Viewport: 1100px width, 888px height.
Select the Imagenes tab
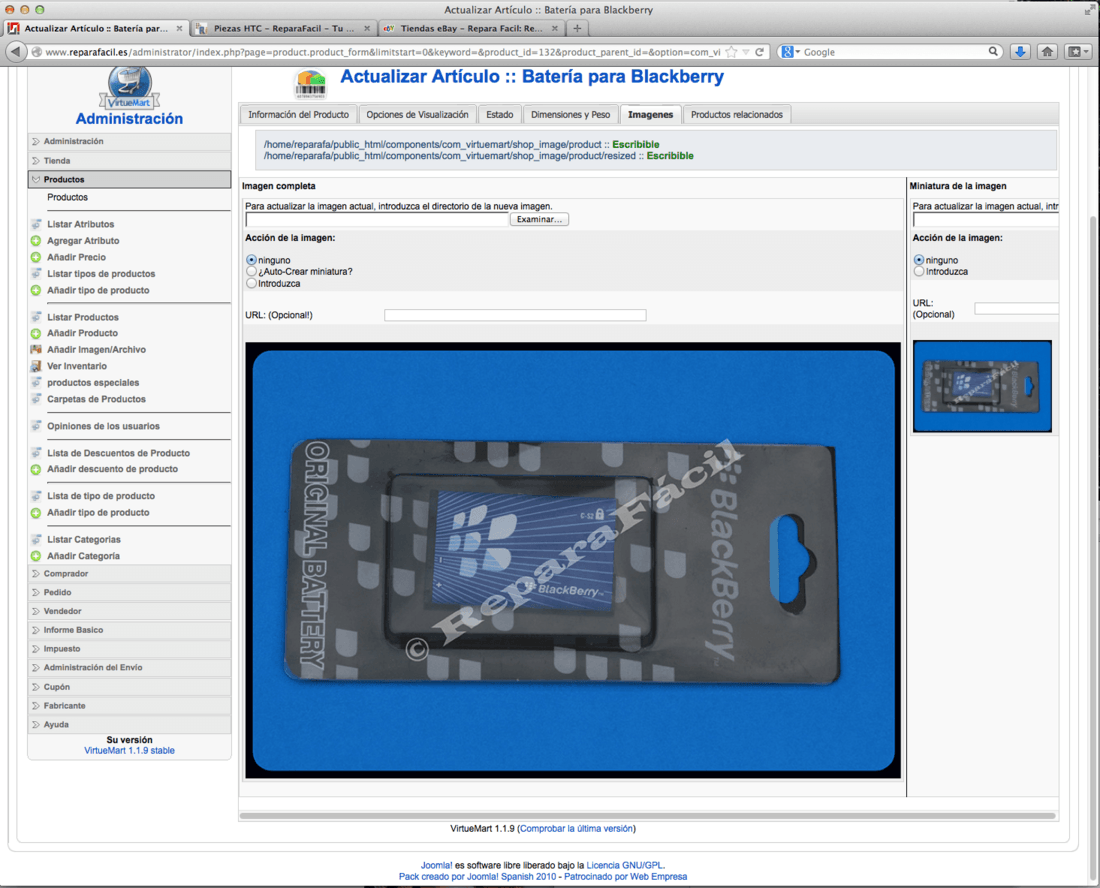point(650,114)
